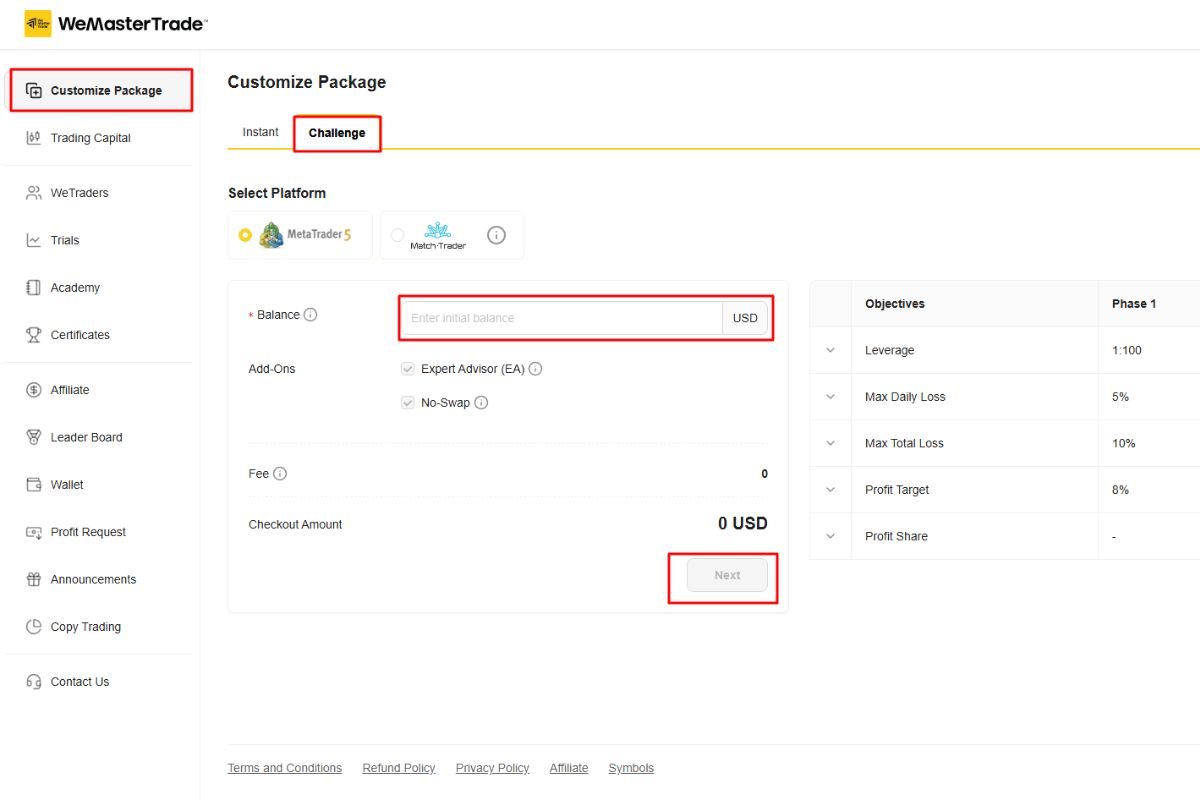The image size is (1200, 800).
Task: Click Balance info icon
Action: pos(310,315)
